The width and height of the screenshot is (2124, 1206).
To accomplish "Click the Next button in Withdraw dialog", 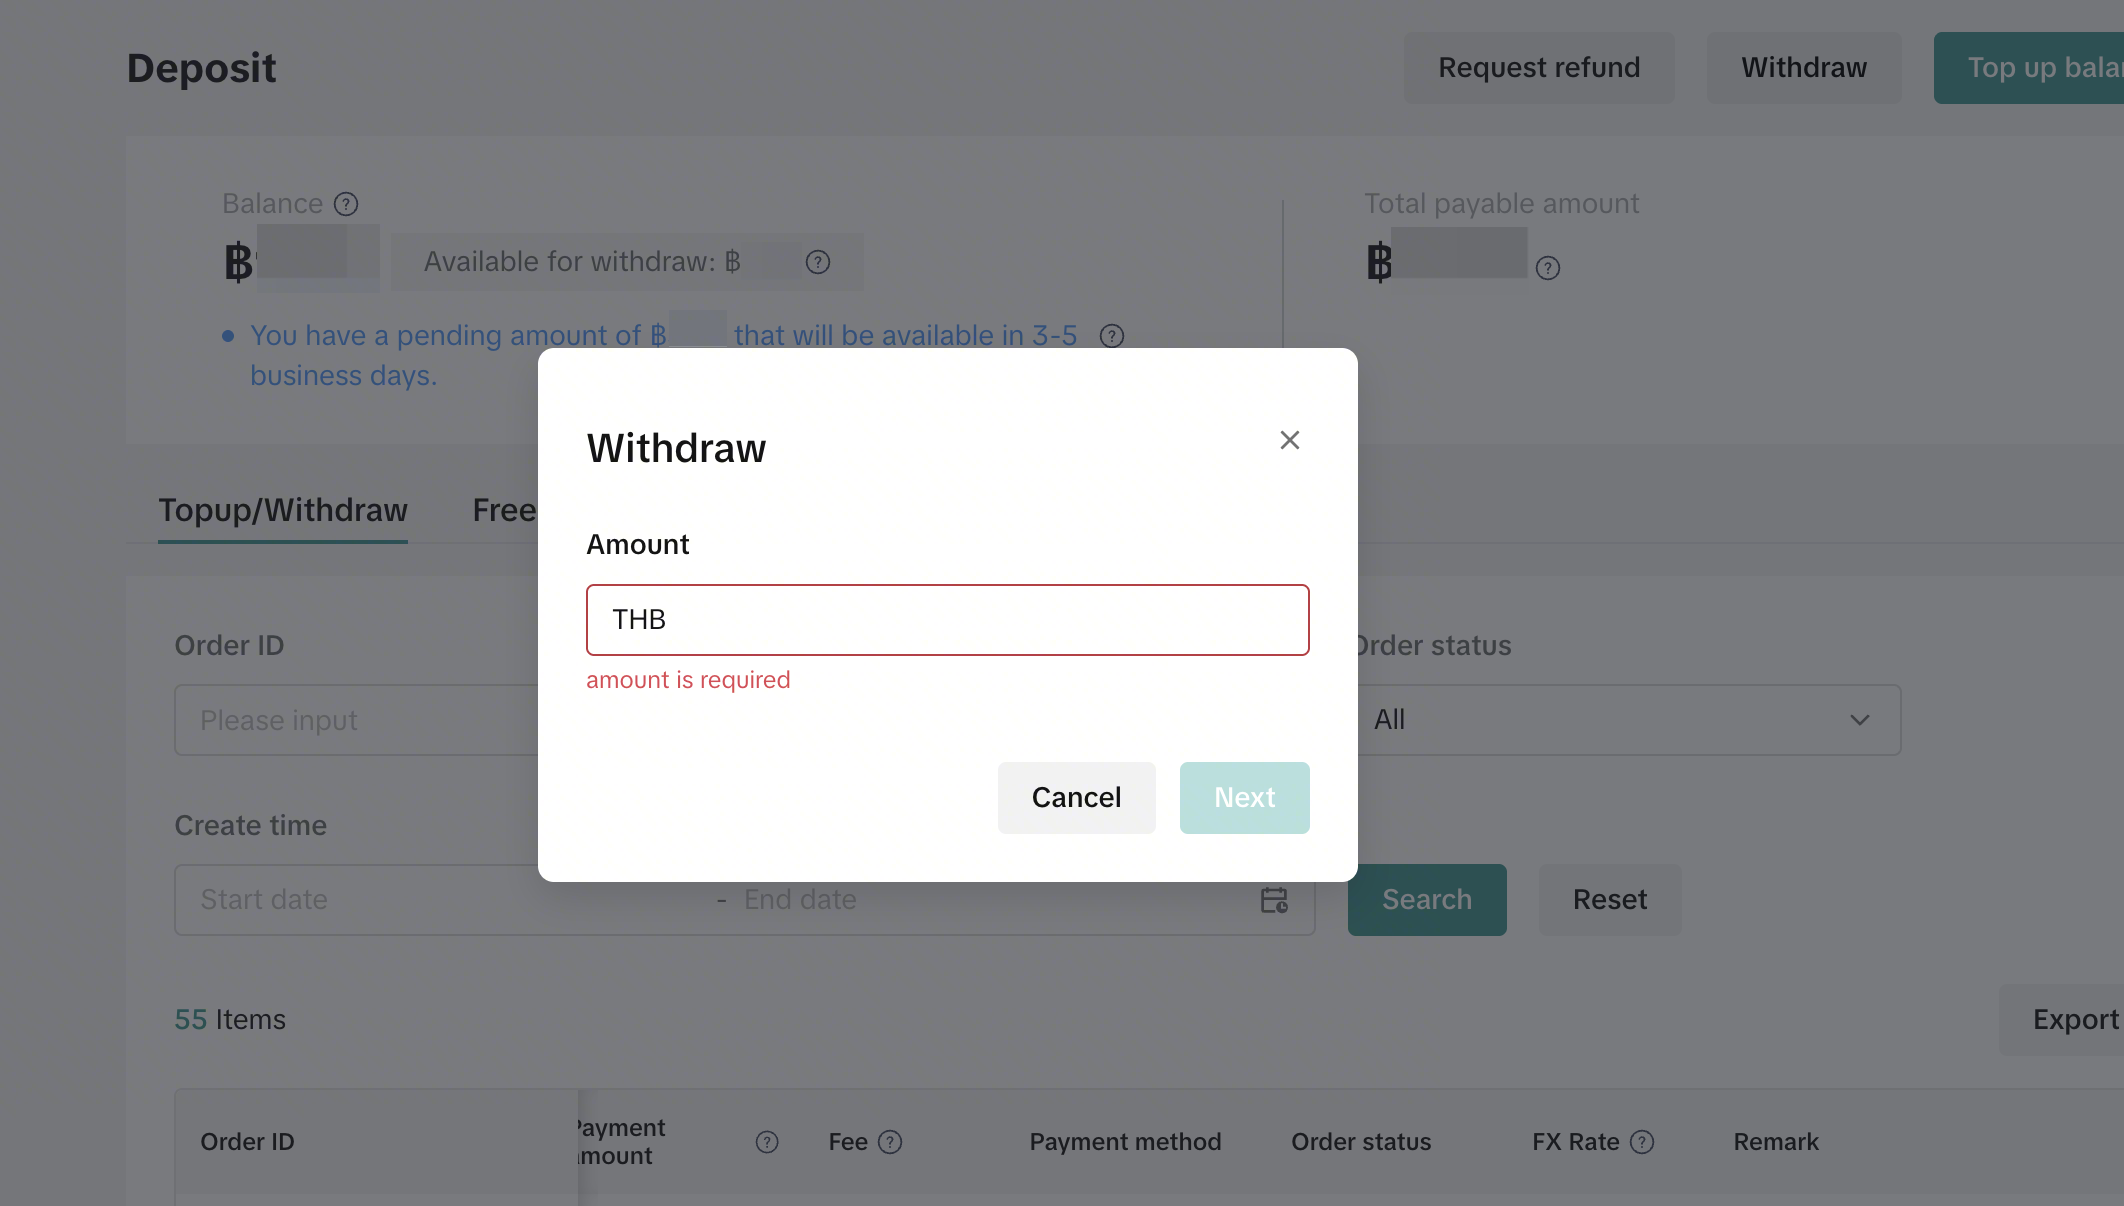I will [x=1244, y=798].
